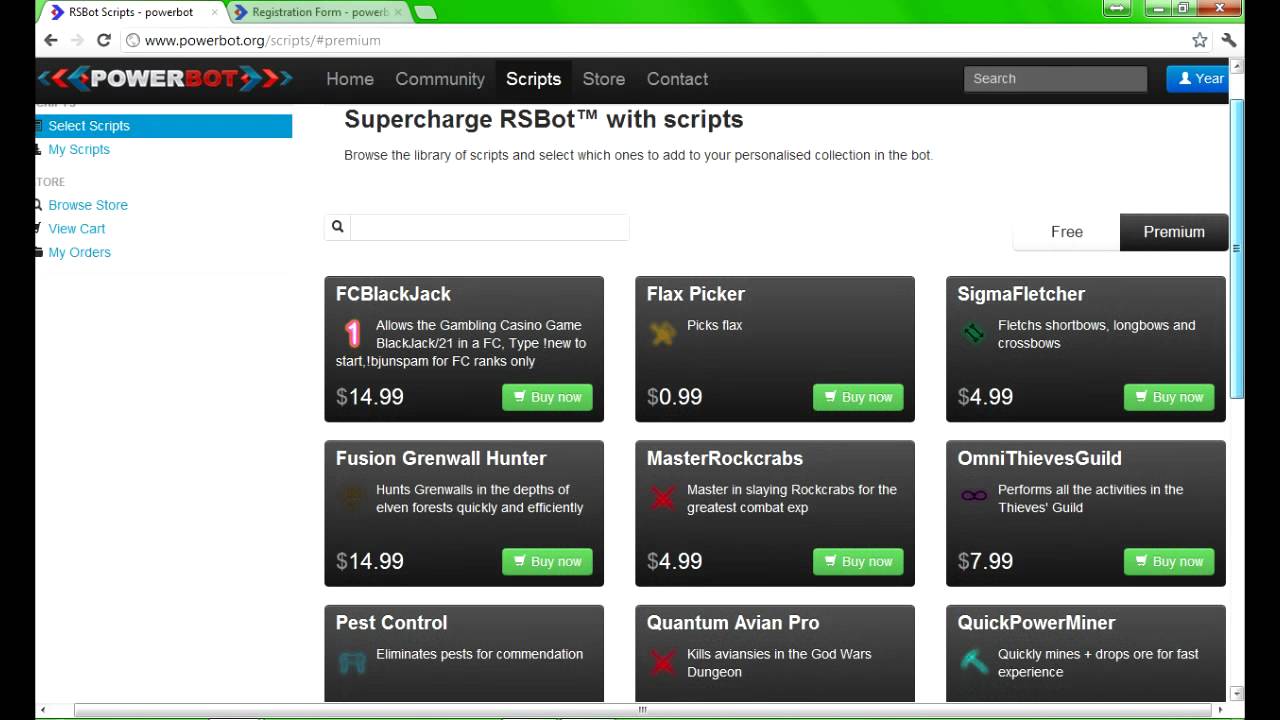Click the Fusion Grenwall Hunter title
The image size is (1280, 720).
coord(441,459)
